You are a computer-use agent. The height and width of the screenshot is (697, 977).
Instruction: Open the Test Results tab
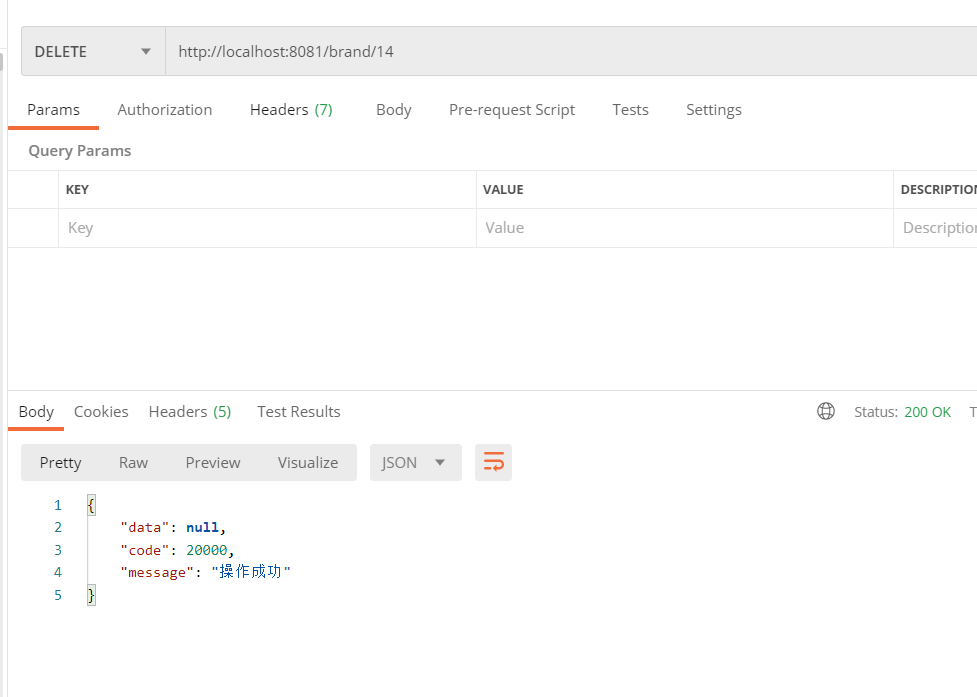coord(298,412)
